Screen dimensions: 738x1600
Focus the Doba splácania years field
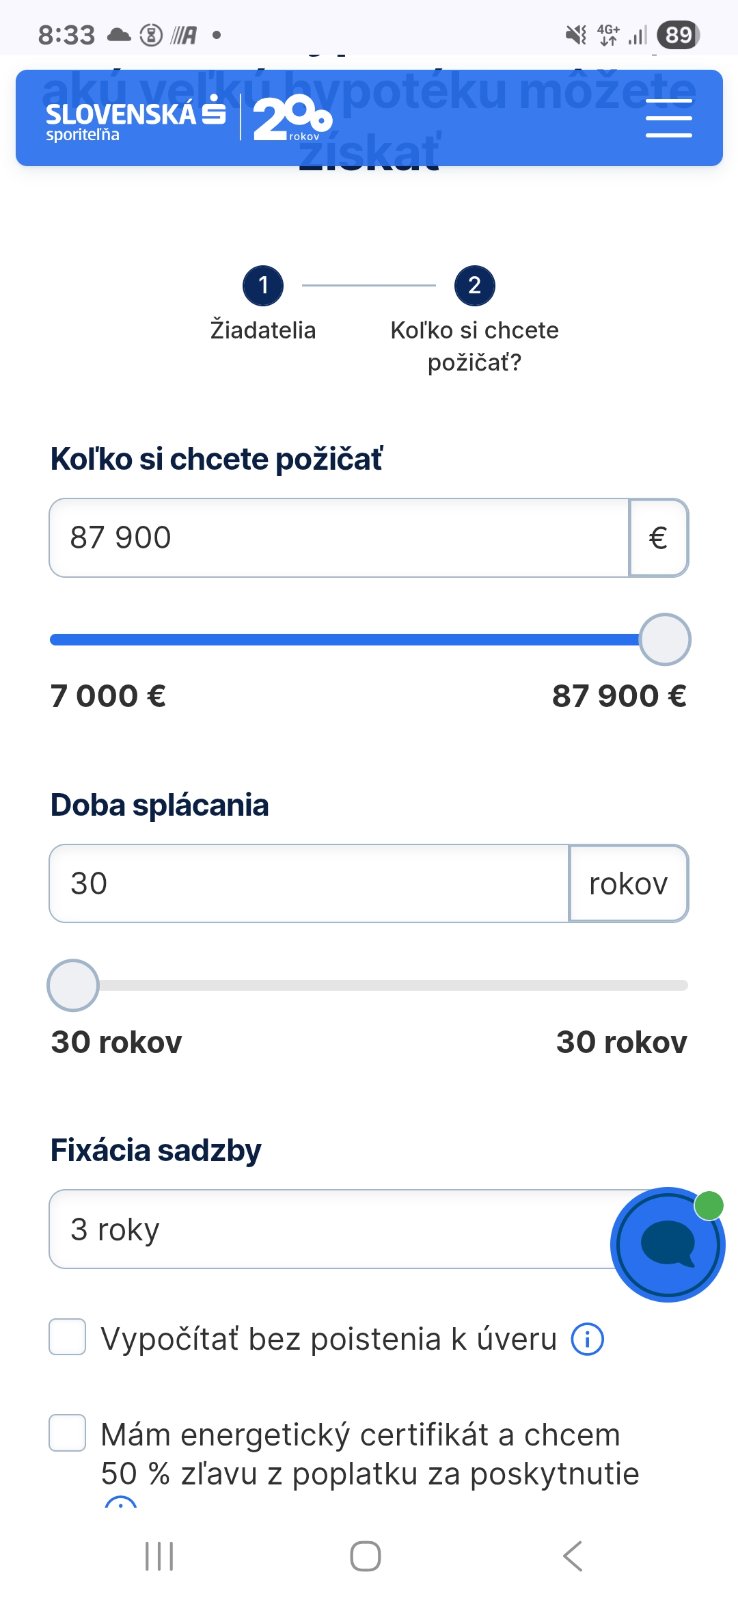click(308, 884)
